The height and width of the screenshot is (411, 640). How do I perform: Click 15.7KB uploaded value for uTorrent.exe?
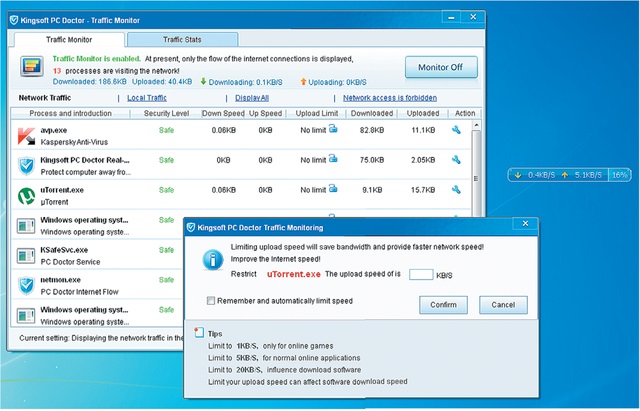point(423,190)
